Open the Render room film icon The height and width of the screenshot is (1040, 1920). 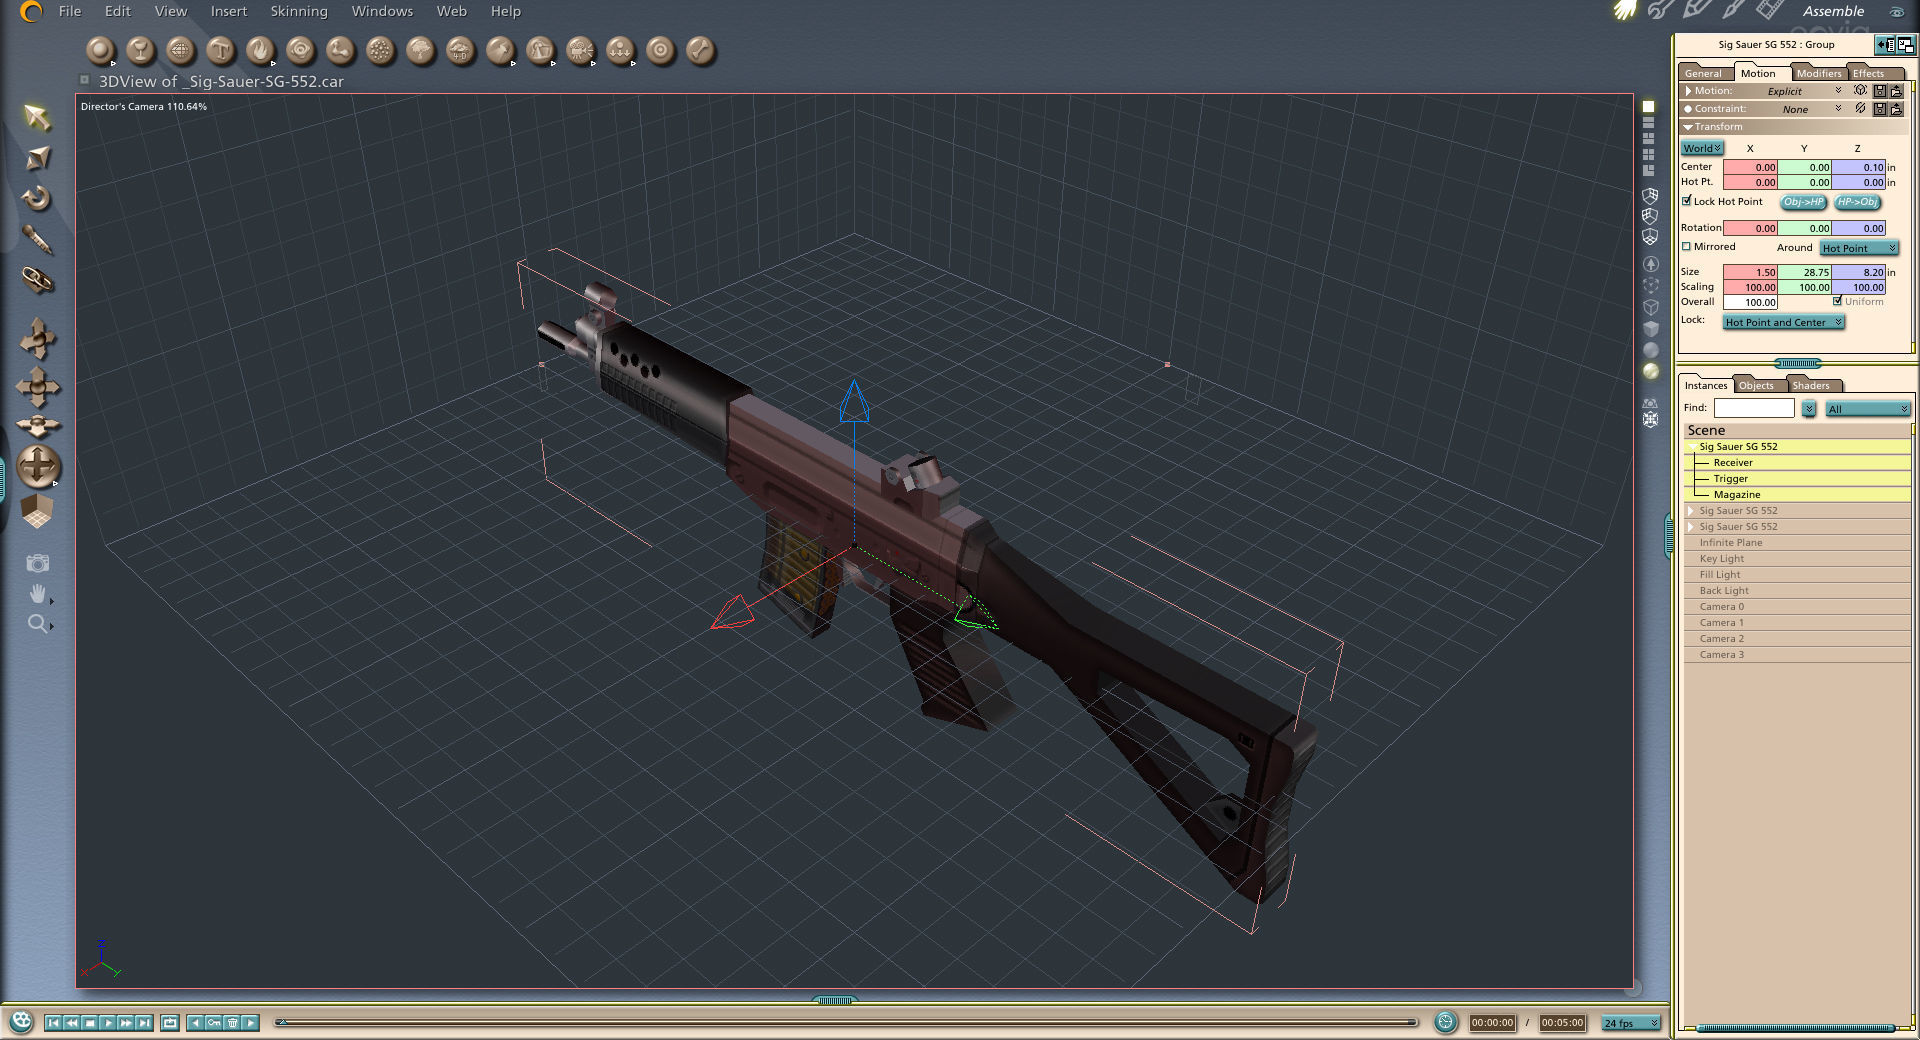pyautogui.click(x=1769, y=10)
